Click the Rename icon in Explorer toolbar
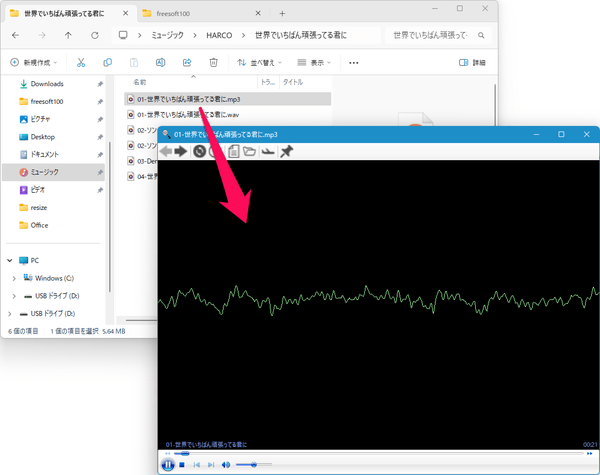This screenshot has width=600, height=475. point(160,62)
